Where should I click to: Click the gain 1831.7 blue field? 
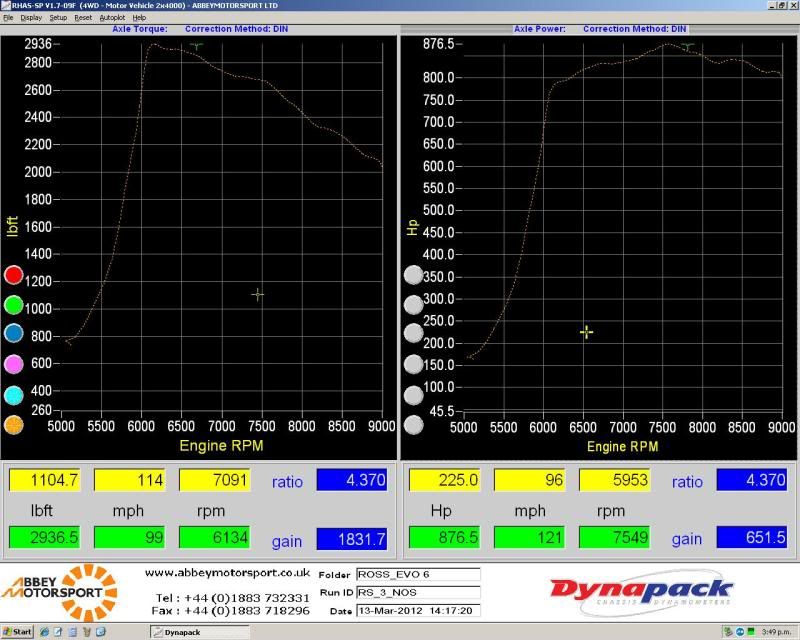[x=352, y=539]
